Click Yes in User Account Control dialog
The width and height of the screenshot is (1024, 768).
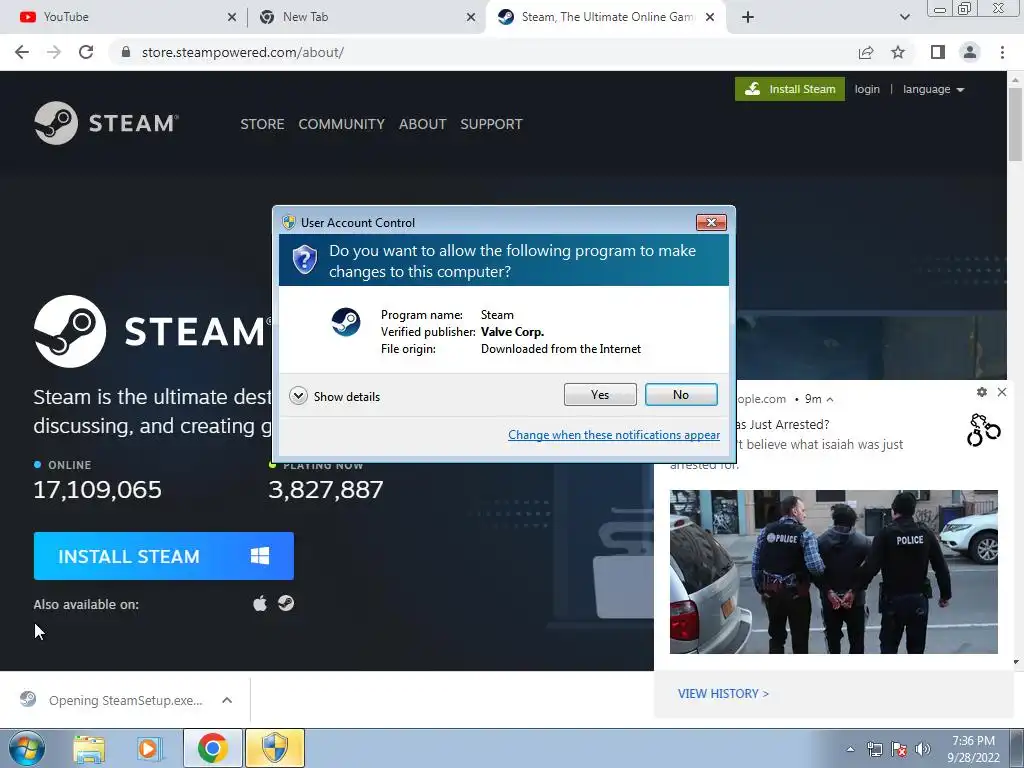[x=600, y=394]
